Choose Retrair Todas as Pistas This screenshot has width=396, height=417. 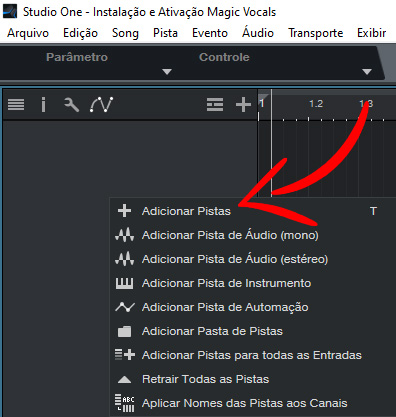(x=253, y=379)
